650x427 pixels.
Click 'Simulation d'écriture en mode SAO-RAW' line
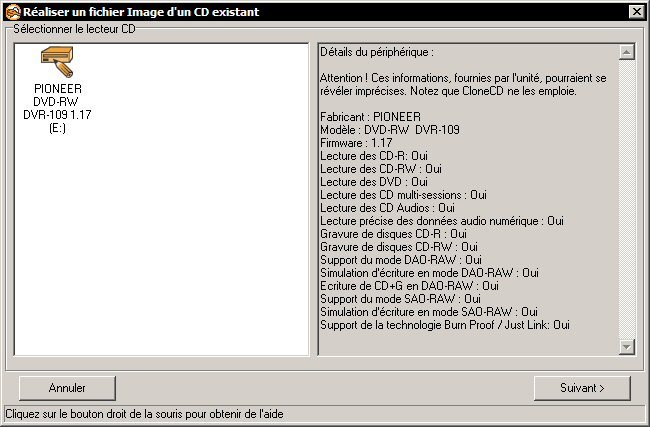[x=429, y=312]
